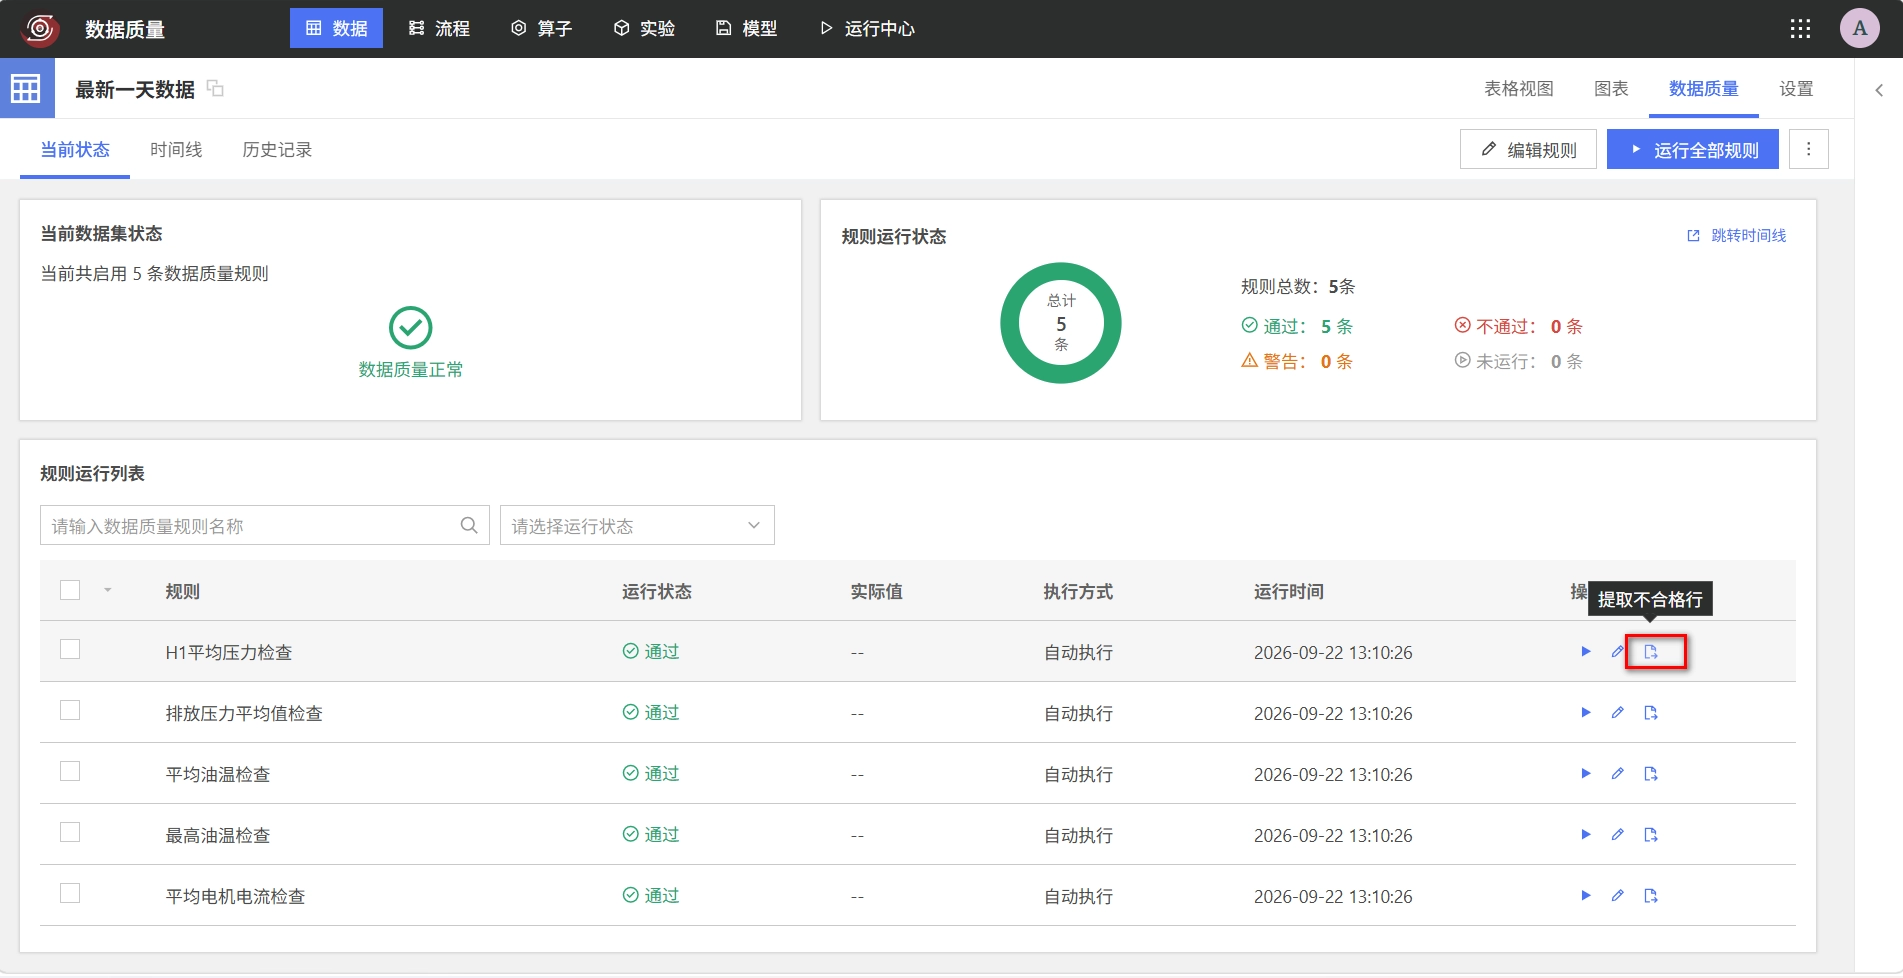Check the 排放压力平均值检查 row checkbox

(x=70, y=710)
